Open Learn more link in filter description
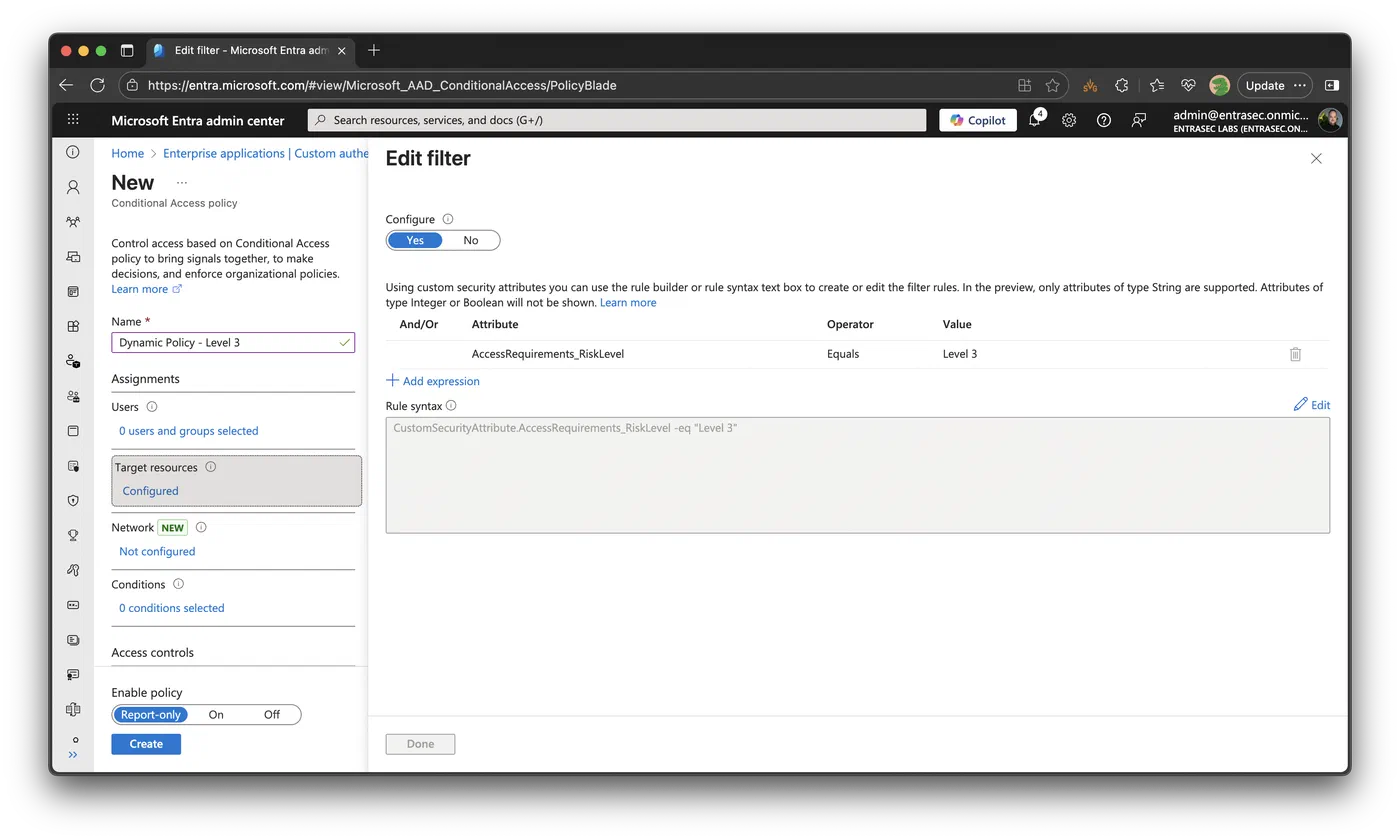1400x840 pixels. (628, 303)
